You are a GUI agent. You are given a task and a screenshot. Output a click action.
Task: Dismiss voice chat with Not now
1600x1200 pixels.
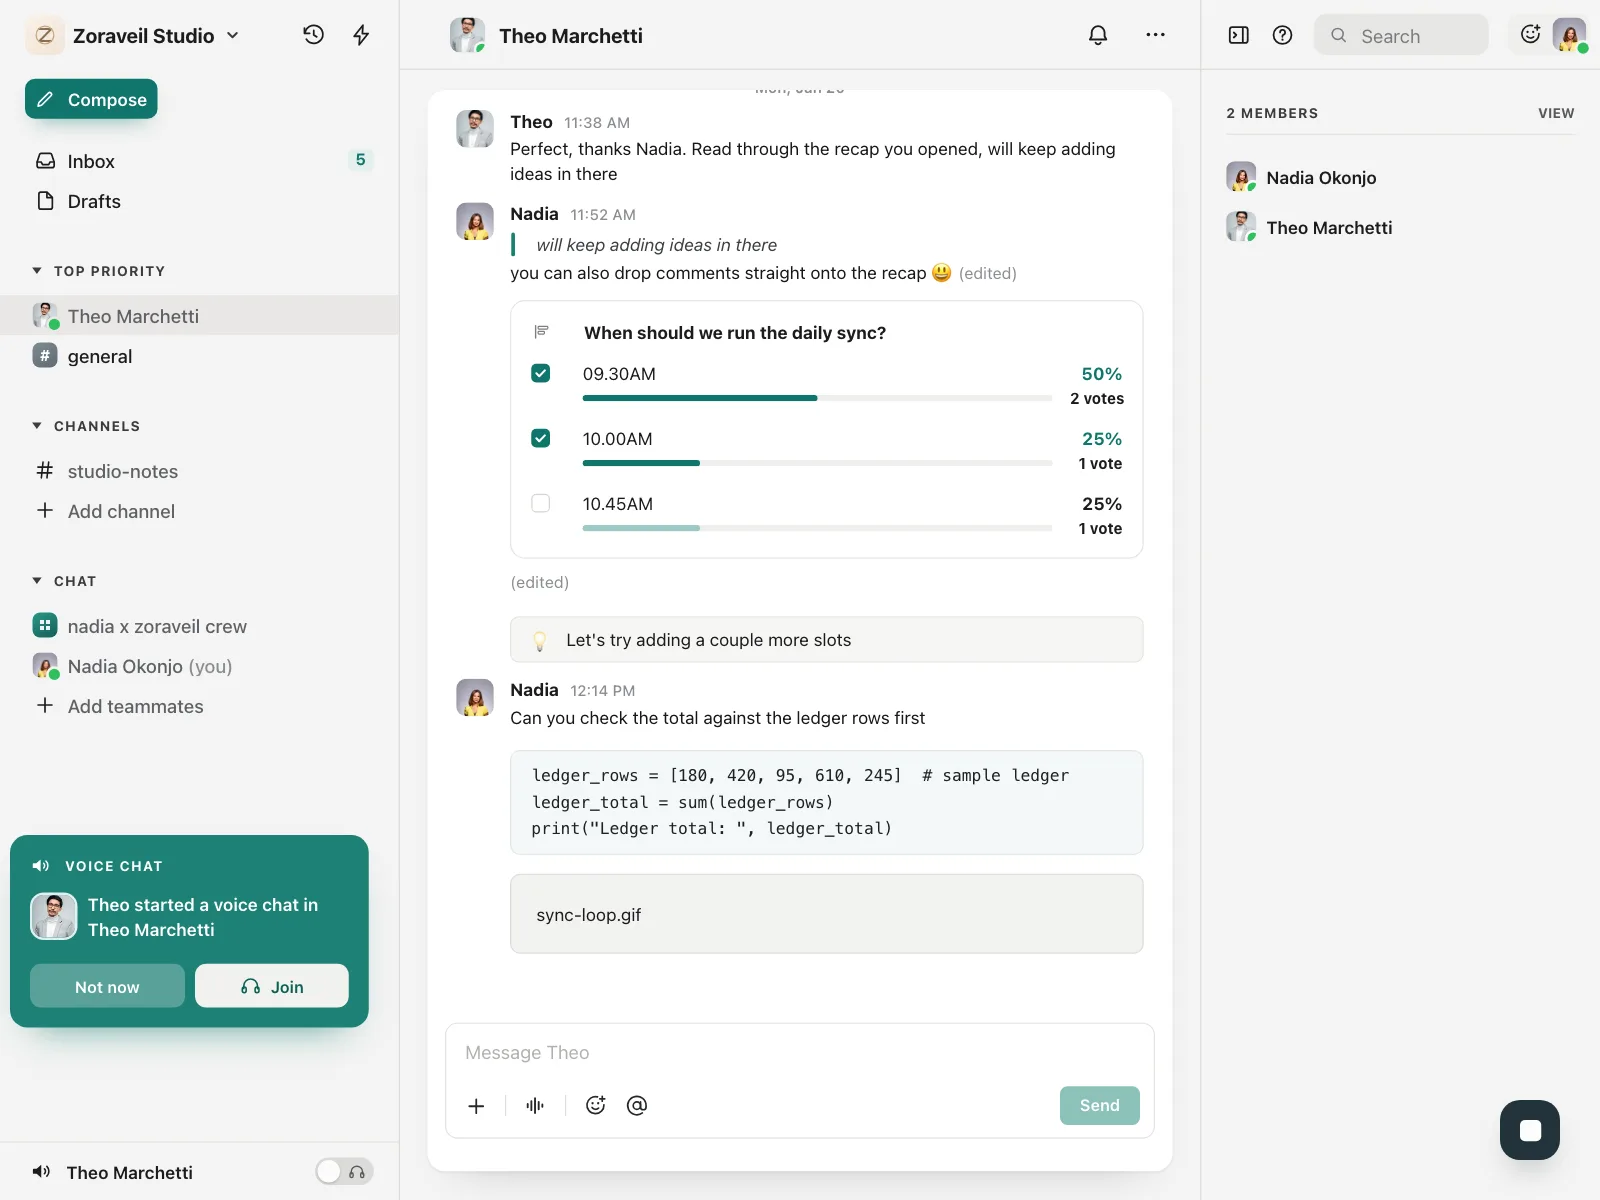pyautogui.click(x=107, y=986)
